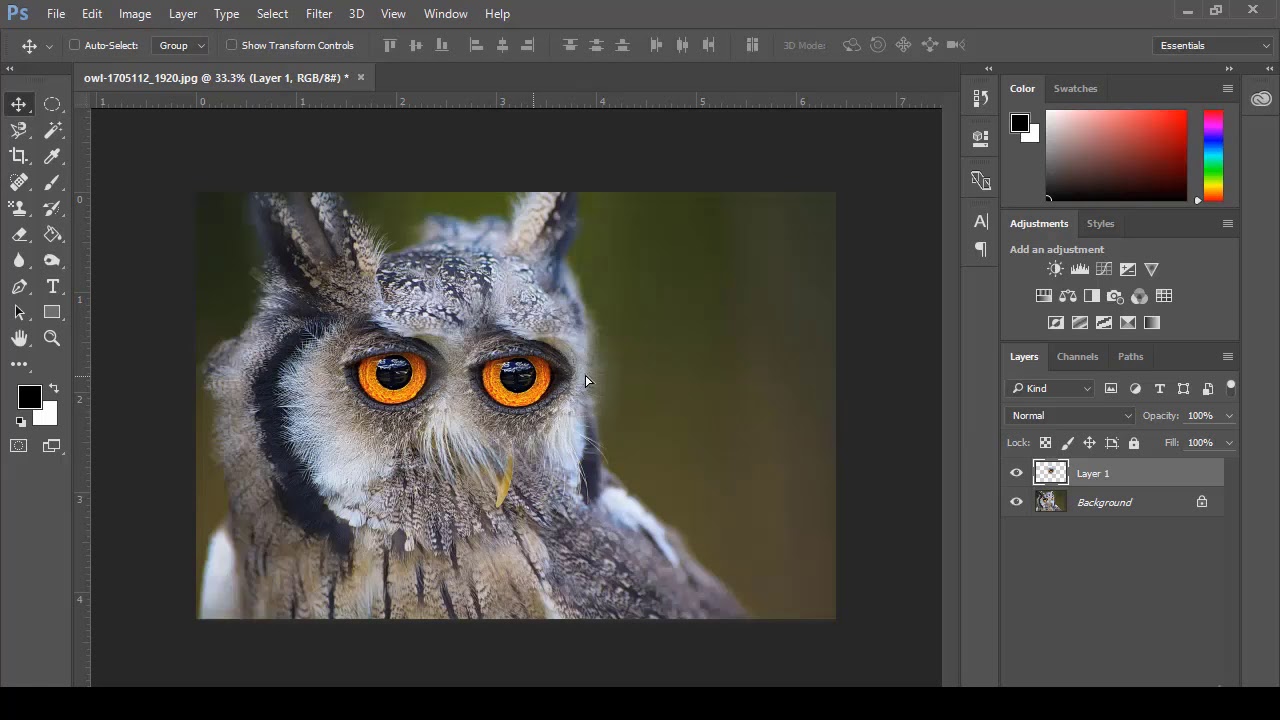
Task: Open the Kind layer filter dropdown
Action: coord(1051,388)
